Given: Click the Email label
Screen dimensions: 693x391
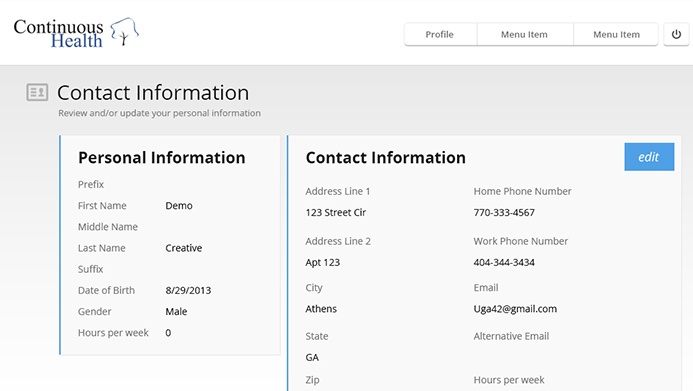Looking at the screenshot, I should [486, 288].
